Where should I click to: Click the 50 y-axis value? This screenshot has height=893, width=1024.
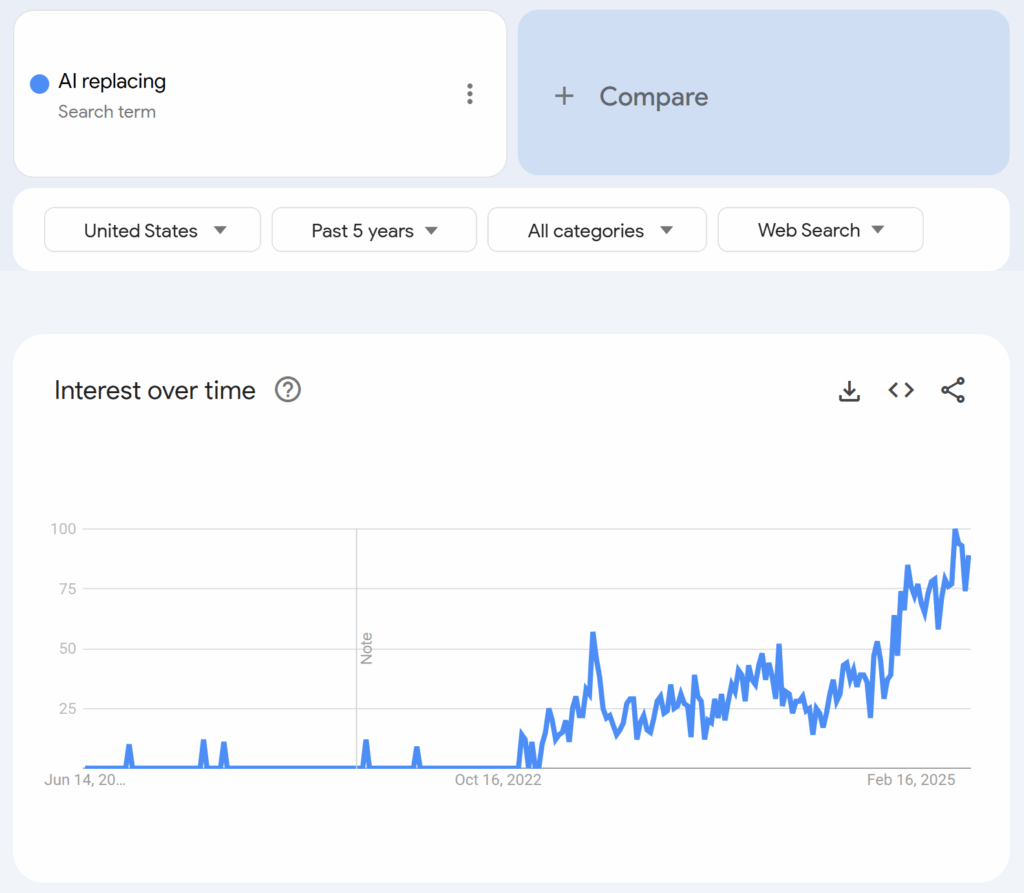67,649
